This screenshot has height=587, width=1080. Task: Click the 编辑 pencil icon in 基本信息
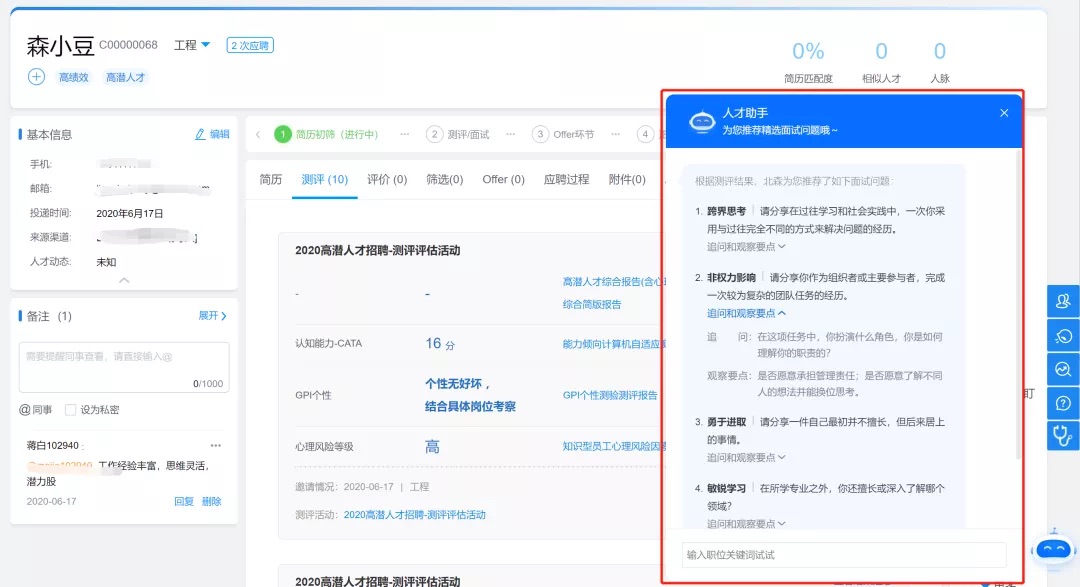pos(201,134)
